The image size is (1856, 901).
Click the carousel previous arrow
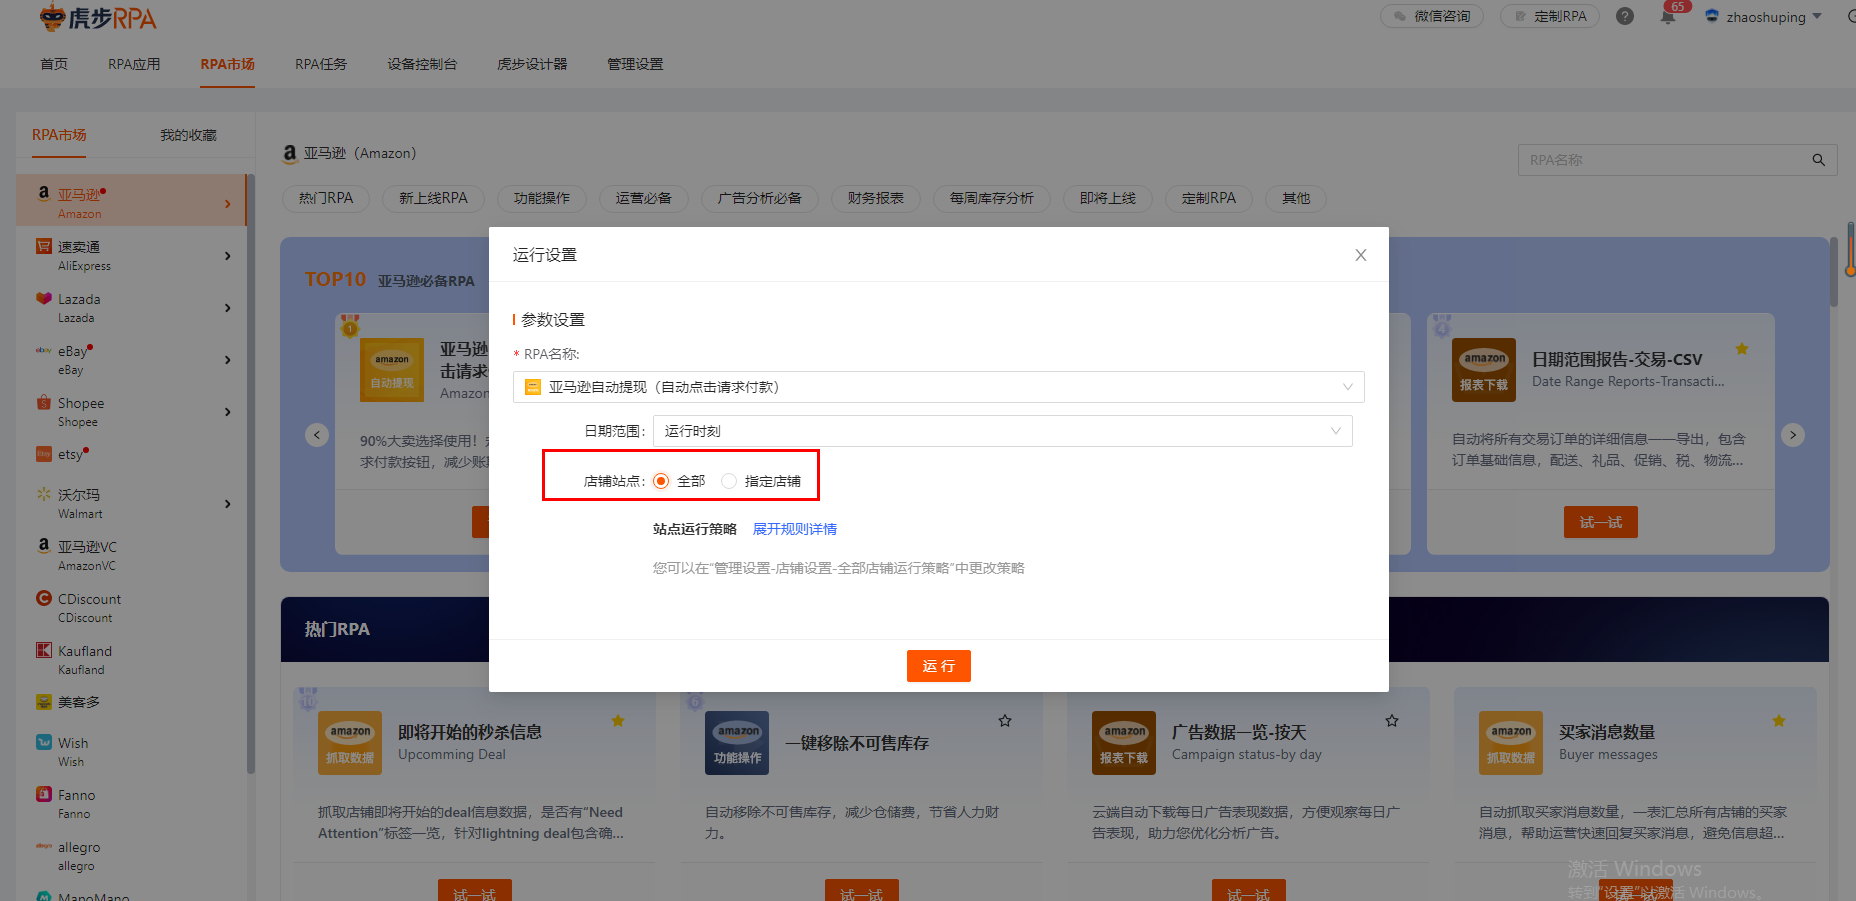tap(317, 435)
